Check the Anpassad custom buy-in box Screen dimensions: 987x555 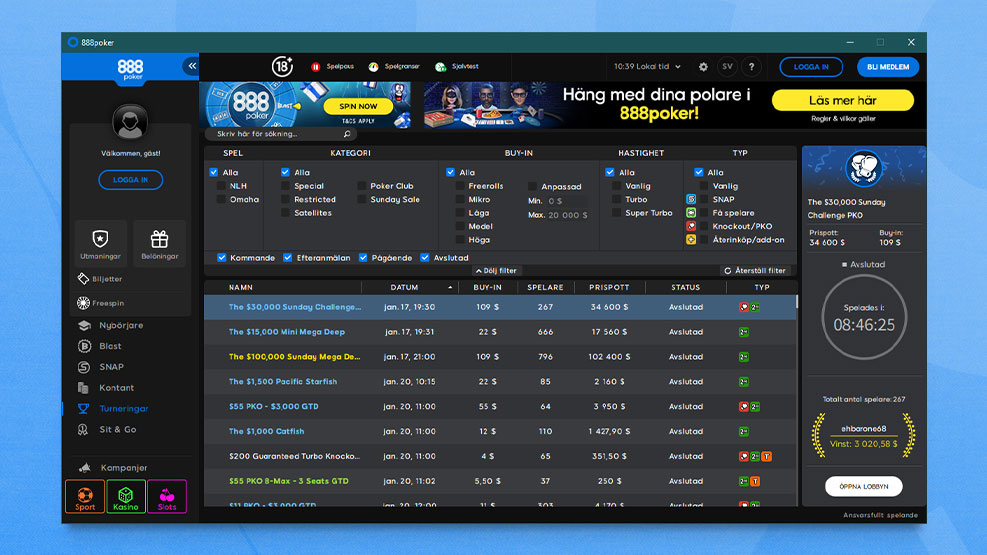coord(533,186)
